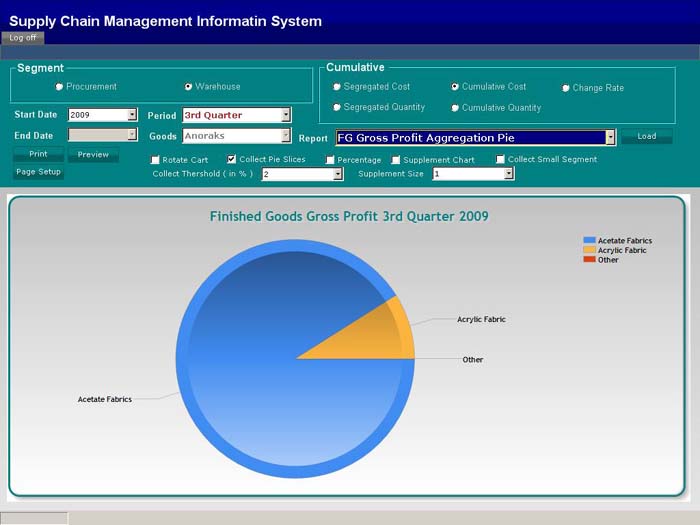Open the Supplement Size dropdown
The height and width of the screenshot is (525, 700).
pyautogui.click(x=509, y=174)
